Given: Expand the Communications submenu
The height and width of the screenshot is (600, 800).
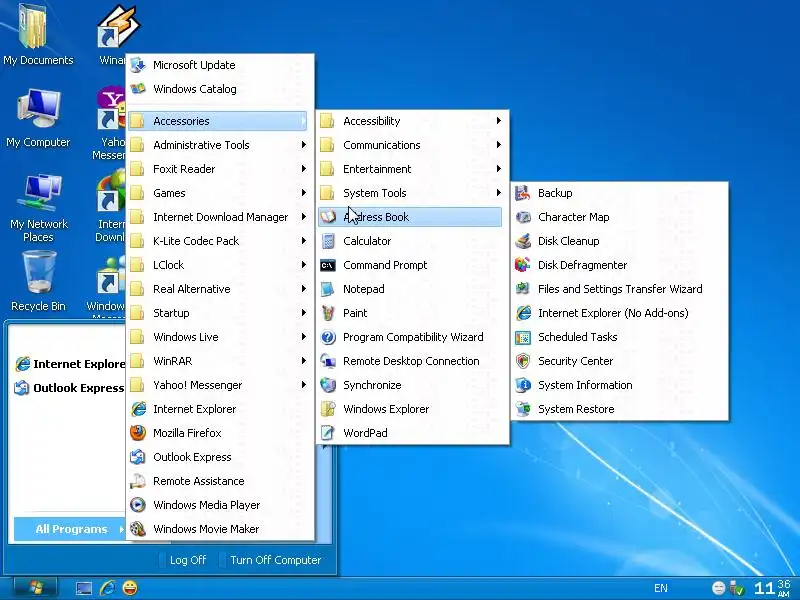Looking at the screenshot, I should tap(411, 145).
